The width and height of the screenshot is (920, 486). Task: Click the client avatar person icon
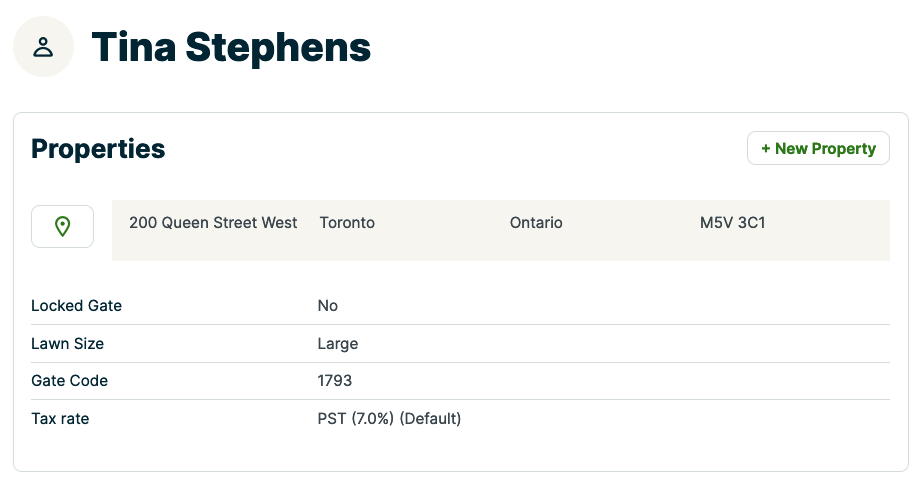coord(43,47)
